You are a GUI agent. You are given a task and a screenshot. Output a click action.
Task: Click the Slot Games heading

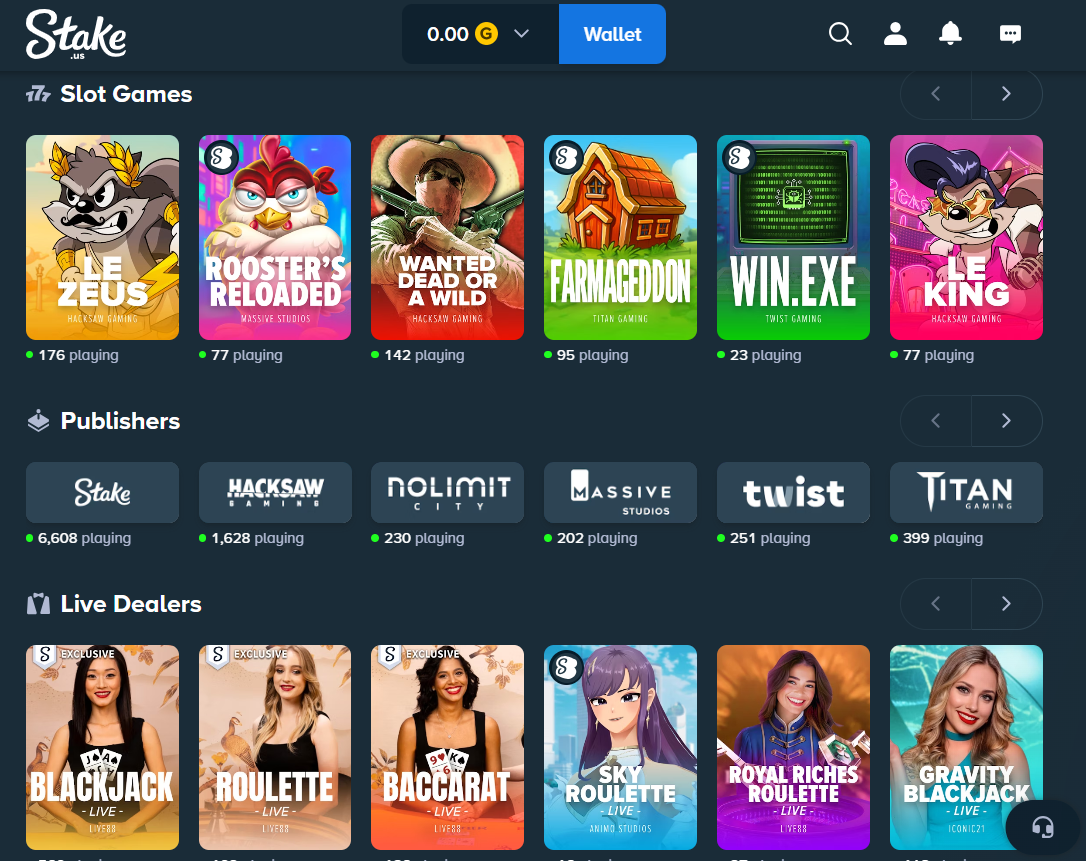coord(126,93)
